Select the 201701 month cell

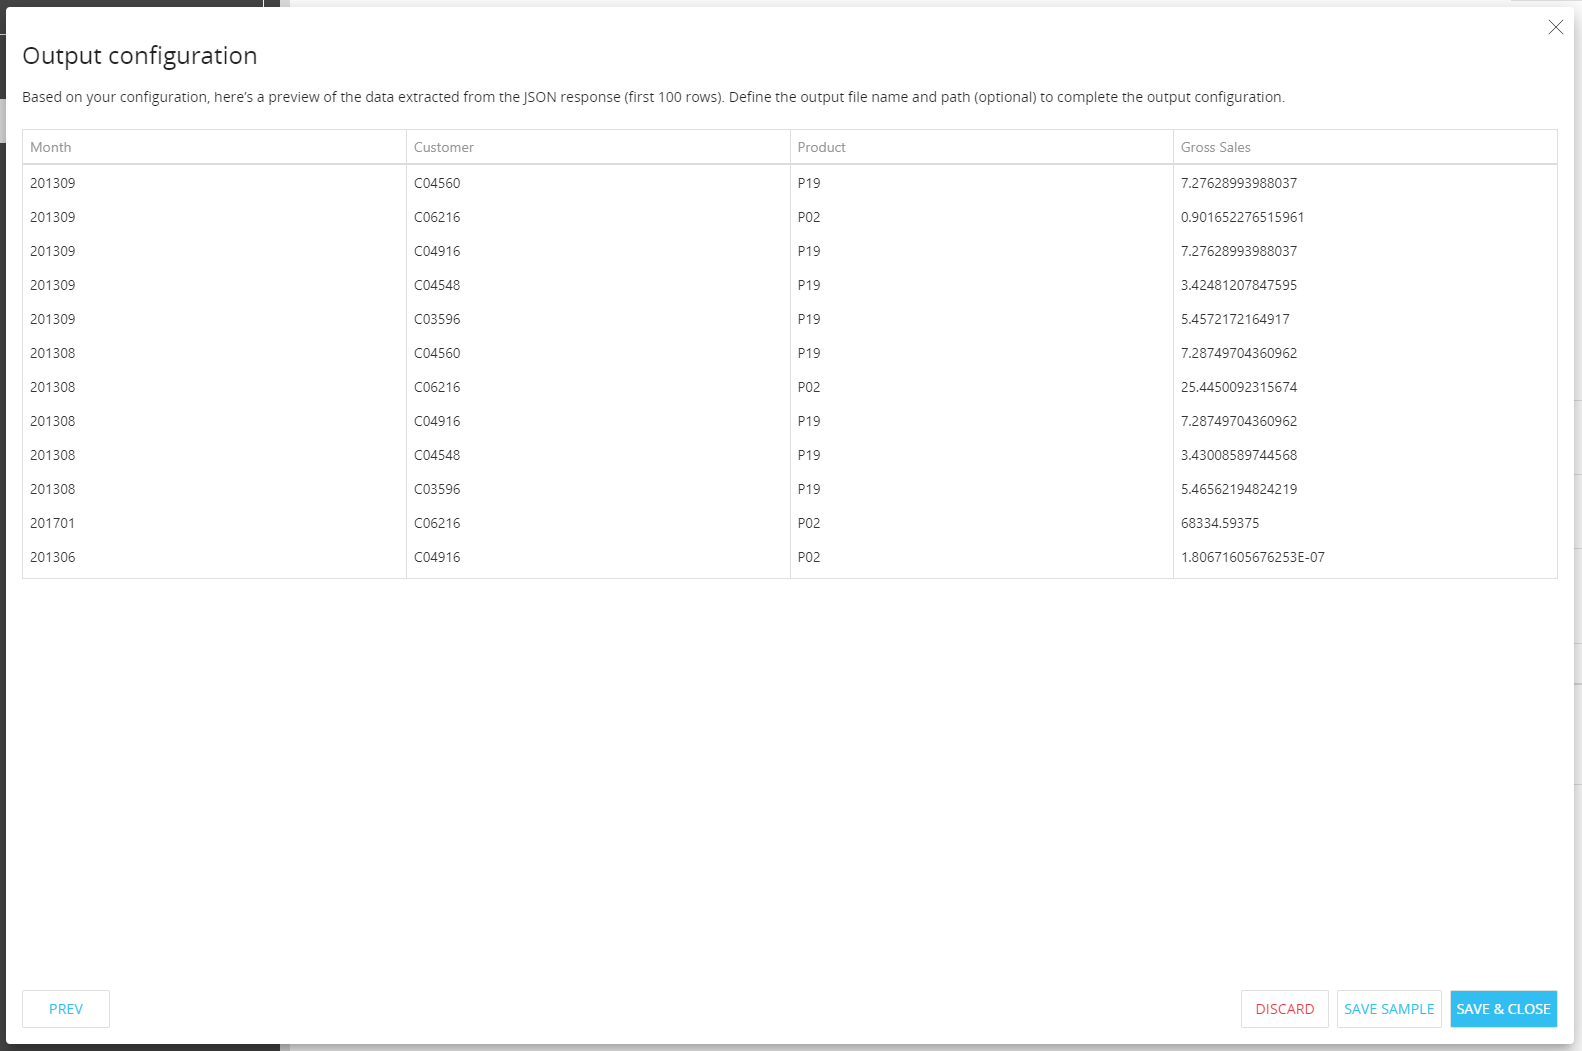(x=53, y=523)
